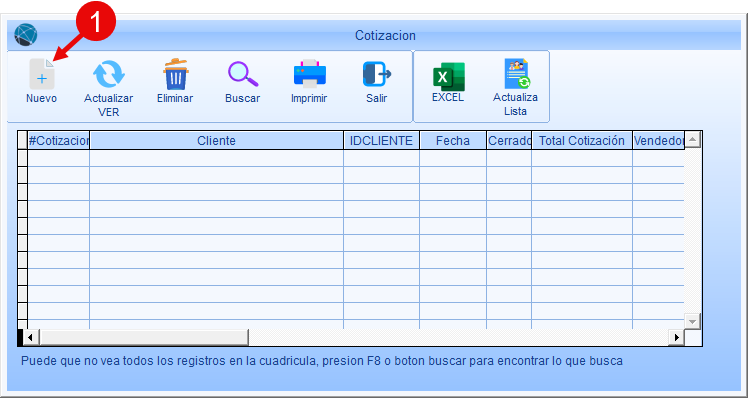This screenshot has width=748, height=398.
Task: Select the IDCLIENTE column header
Action: tap(381, 140)
